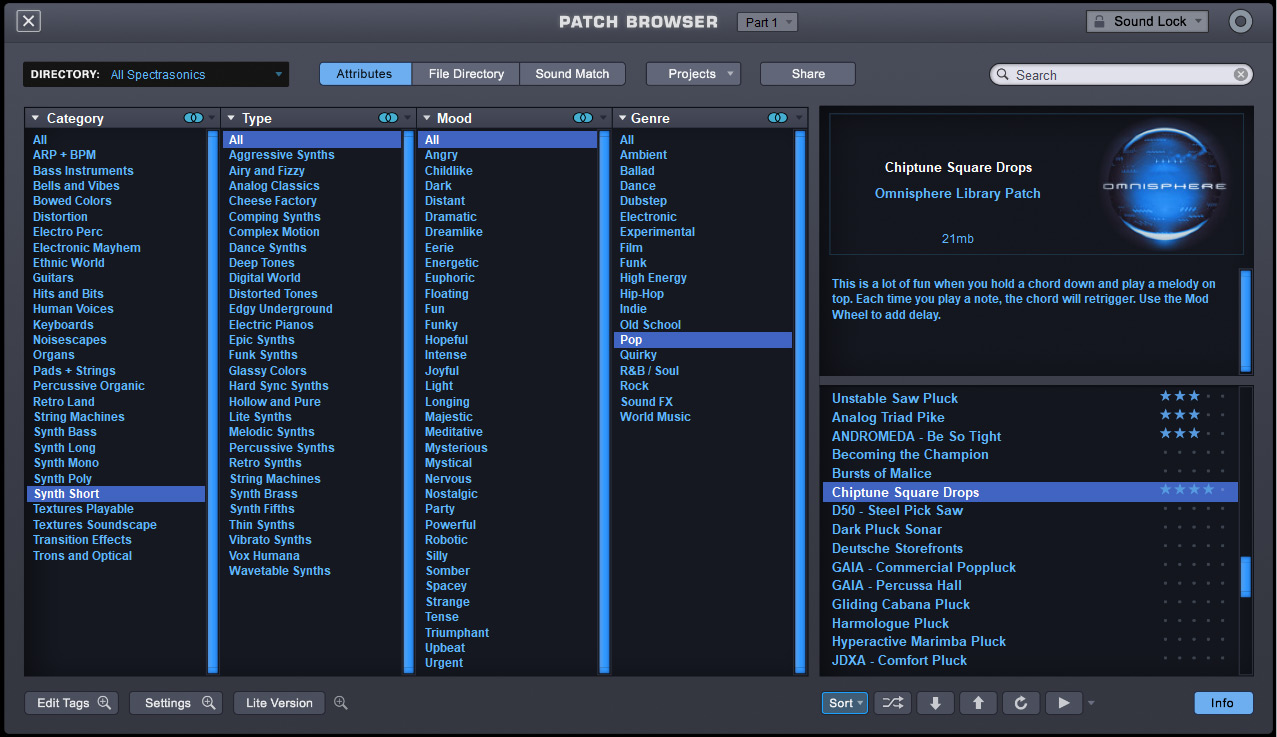Select All in Genre column
Image resolution: width=1277 pixels, height=737 pixels.
[x=627, y=140]
